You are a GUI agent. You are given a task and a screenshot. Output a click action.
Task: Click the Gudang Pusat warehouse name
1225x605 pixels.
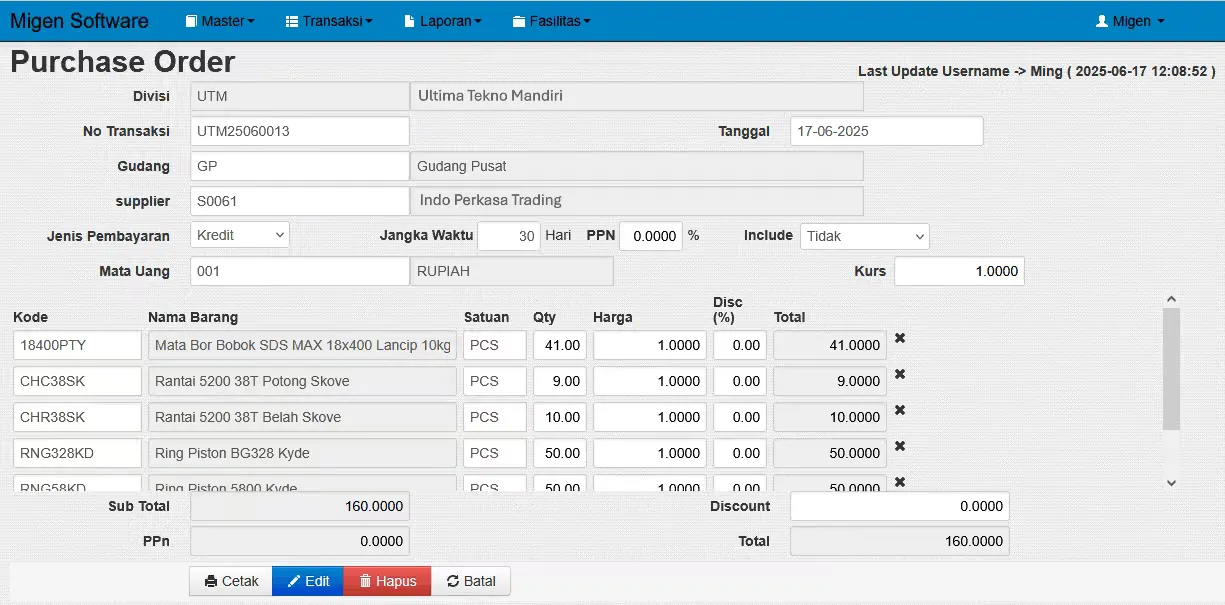coord(637,166)
